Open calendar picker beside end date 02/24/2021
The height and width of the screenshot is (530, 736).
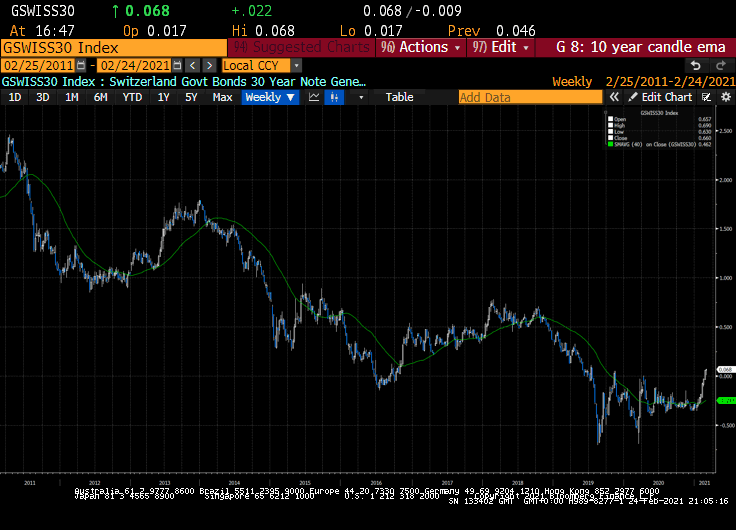pyautogui.click(x=177, y=65)
